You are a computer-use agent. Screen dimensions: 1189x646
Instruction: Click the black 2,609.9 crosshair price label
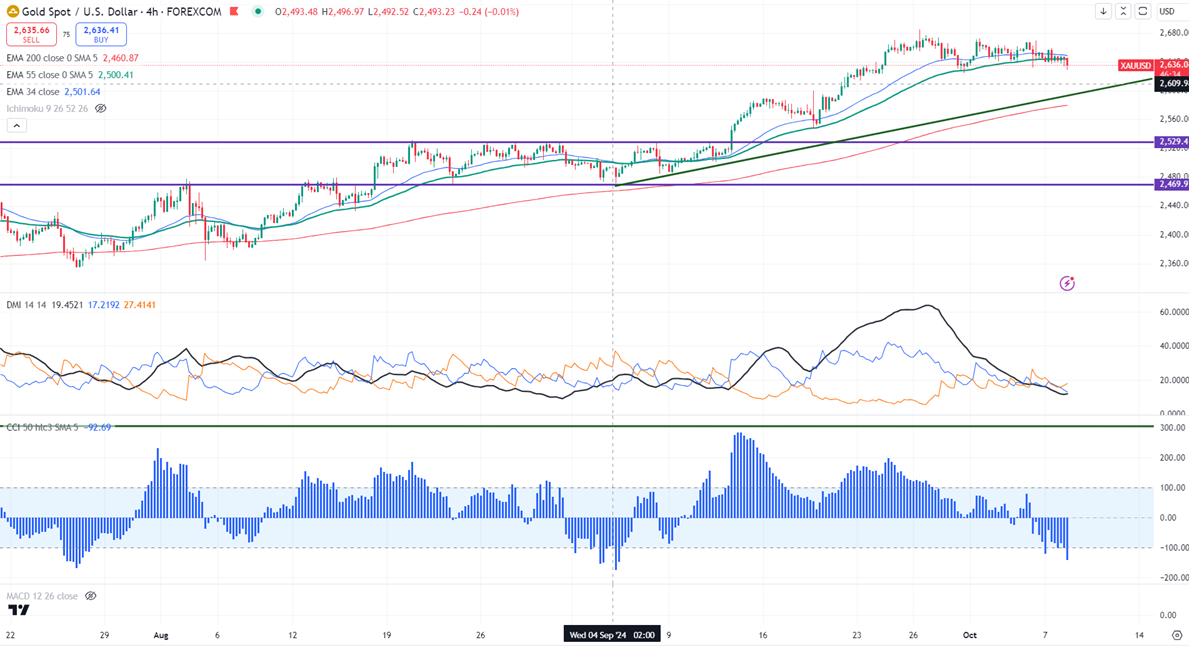tap(1171, 83)
